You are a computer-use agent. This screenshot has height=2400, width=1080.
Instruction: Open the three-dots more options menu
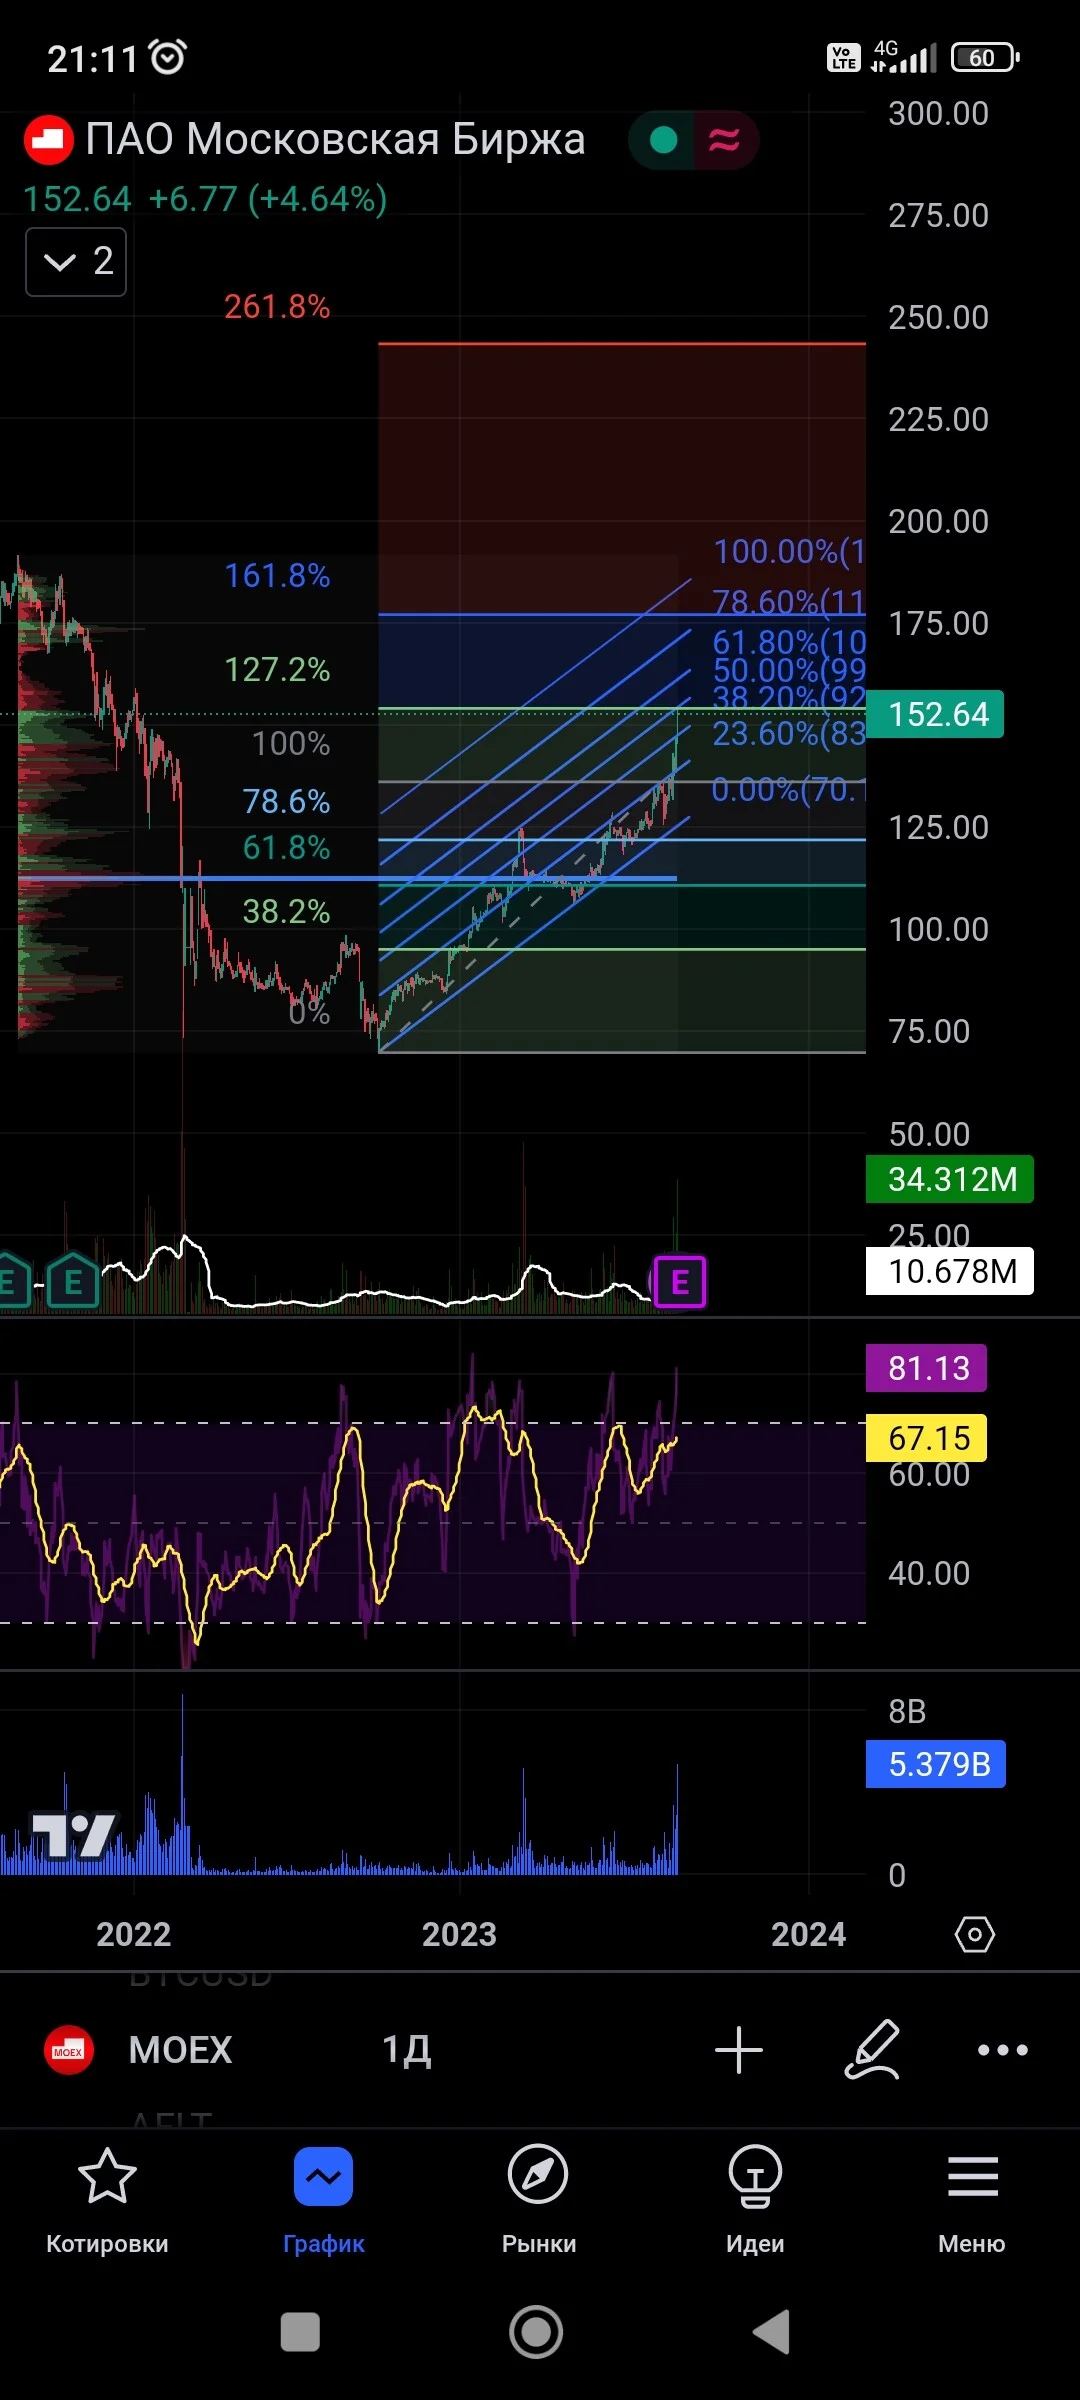click(1003, 2050)
